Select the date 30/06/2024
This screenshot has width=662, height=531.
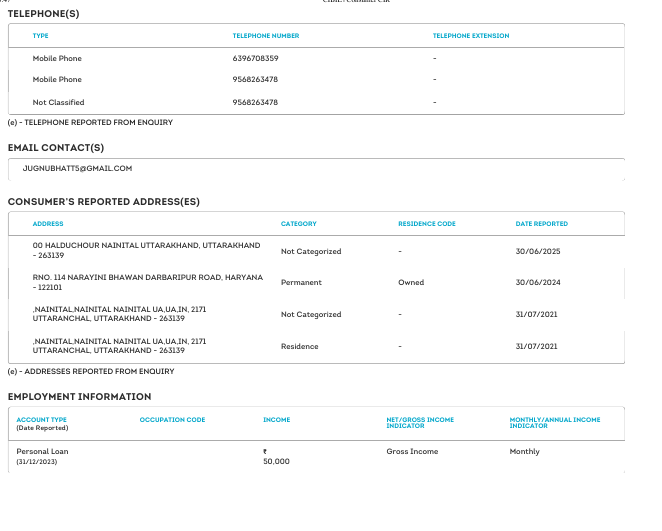click(538, 282)
